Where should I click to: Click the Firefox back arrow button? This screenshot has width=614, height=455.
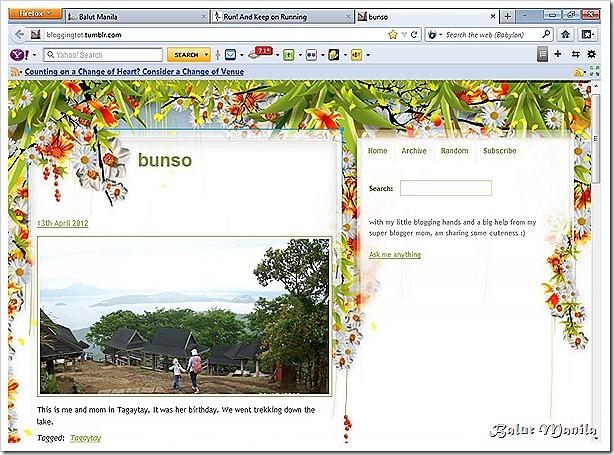(x=16, y=34)
